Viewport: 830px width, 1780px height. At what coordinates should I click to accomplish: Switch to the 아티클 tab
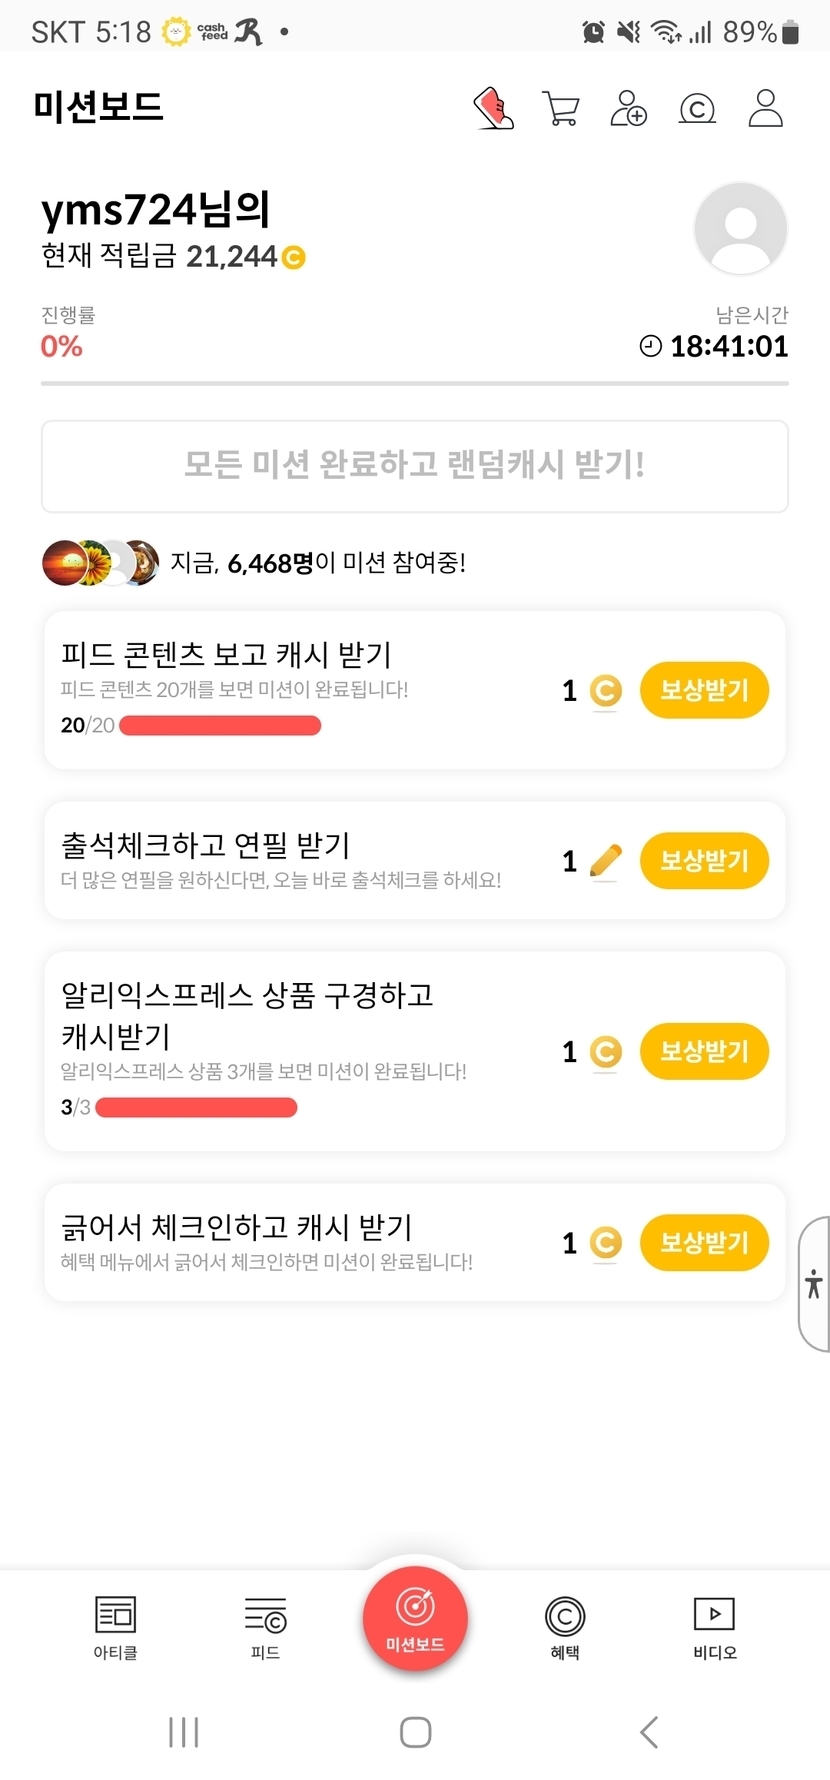click(x=115, y=1626)
